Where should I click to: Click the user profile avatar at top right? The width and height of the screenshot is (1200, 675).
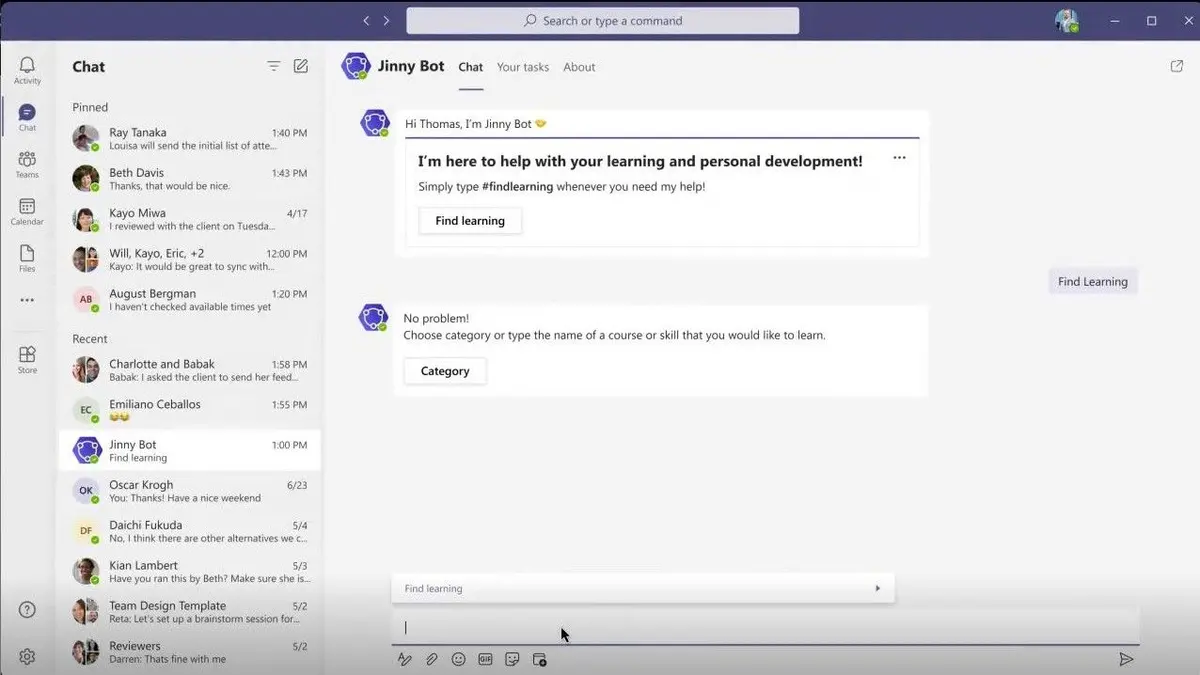[1067, 20]
